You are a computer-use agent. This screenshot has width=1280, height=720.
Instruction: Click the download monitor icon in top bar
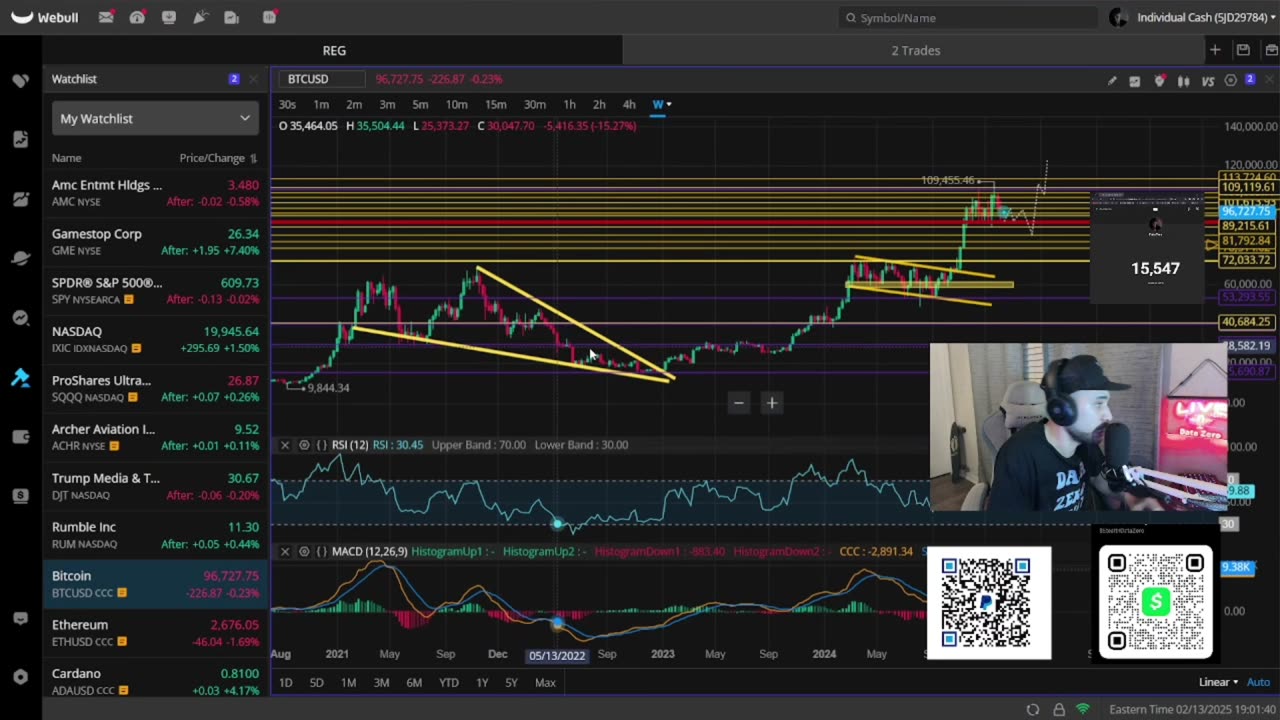168,17
